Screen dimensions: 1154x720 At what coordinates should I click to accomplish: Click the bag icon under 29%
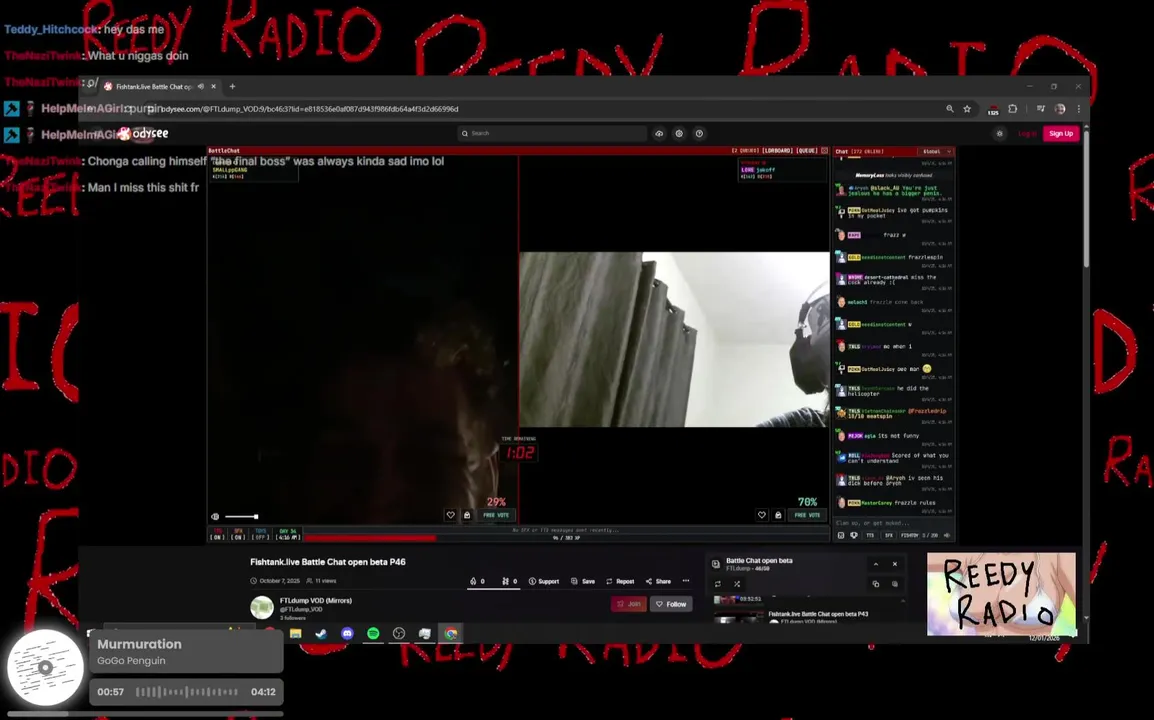(x=467, y=515)
